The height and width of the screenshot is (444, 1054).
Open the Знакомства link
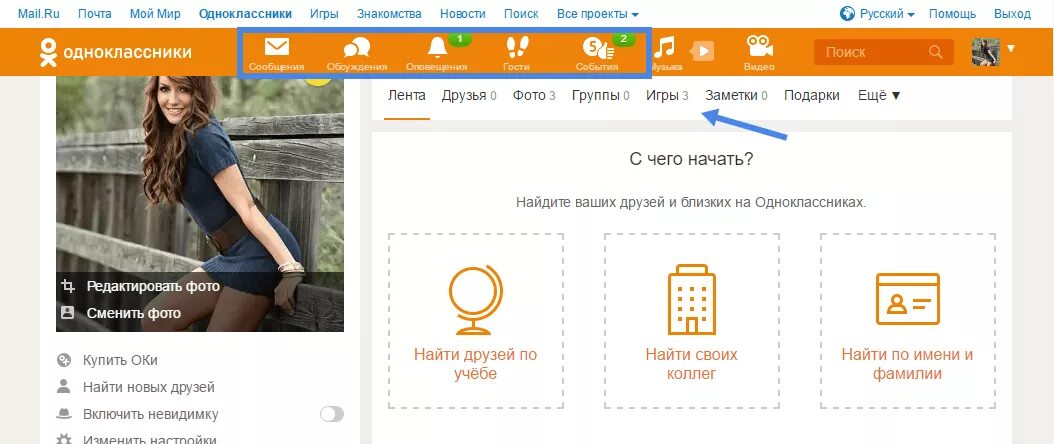point(389,13)
